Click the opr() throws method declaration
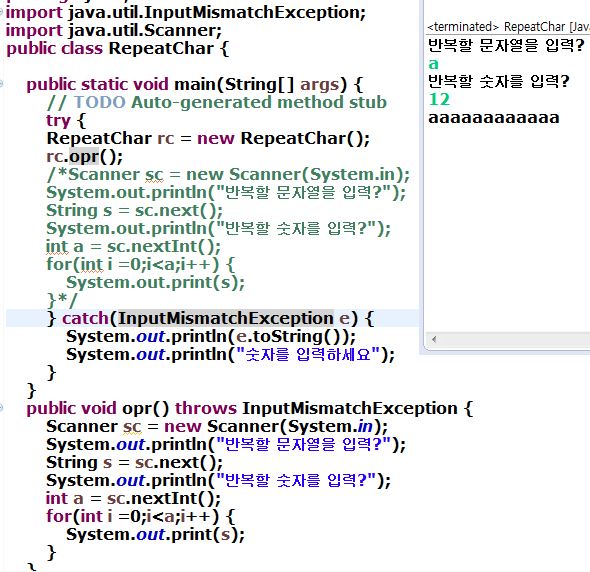This screenshot has width=590, height=572. (x=249, y=409)
